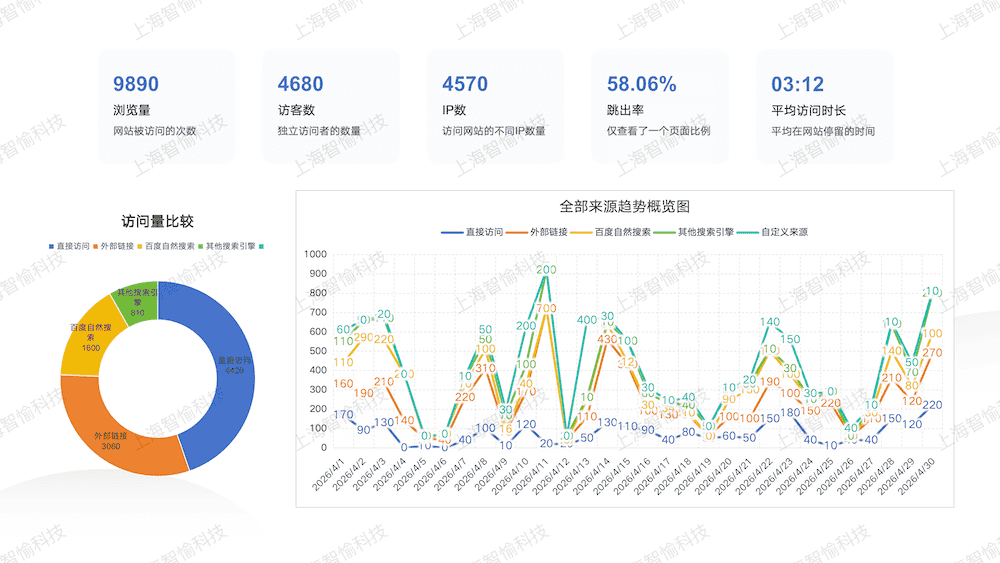Click the 58.06% bounce rate value
This screenshot has width=1000, height=563.
[642, 84]
